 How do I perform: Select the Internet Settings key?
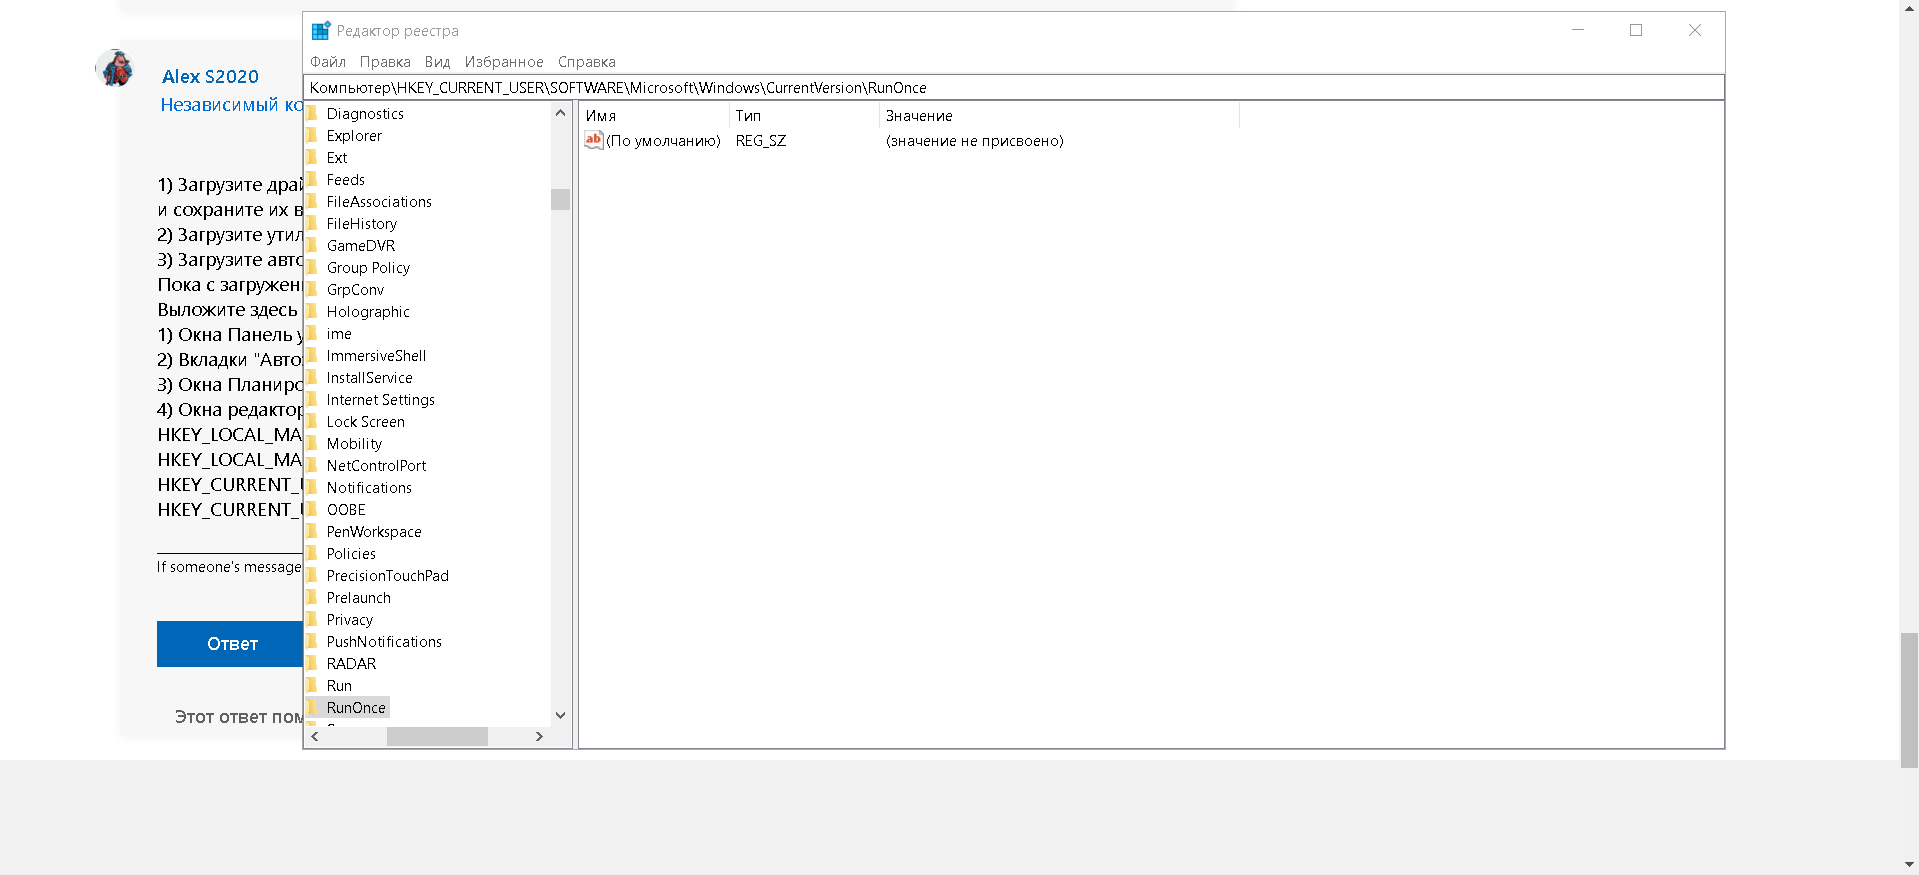point(380,400)
